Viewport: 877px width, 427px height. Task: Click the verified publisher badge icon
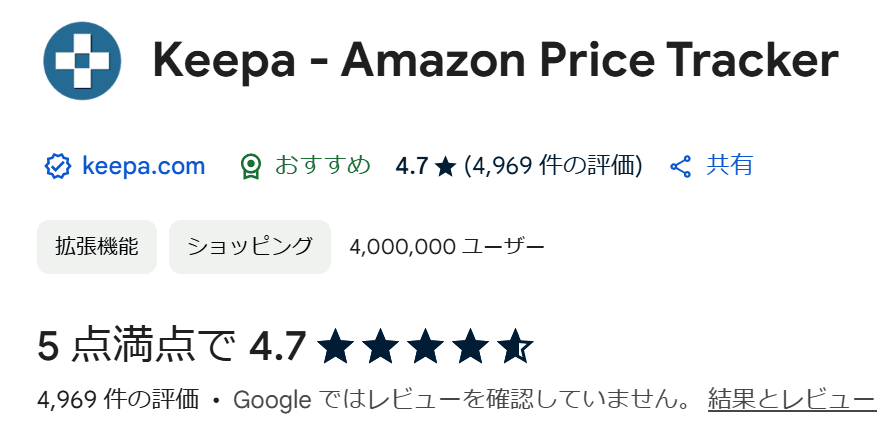56,166
